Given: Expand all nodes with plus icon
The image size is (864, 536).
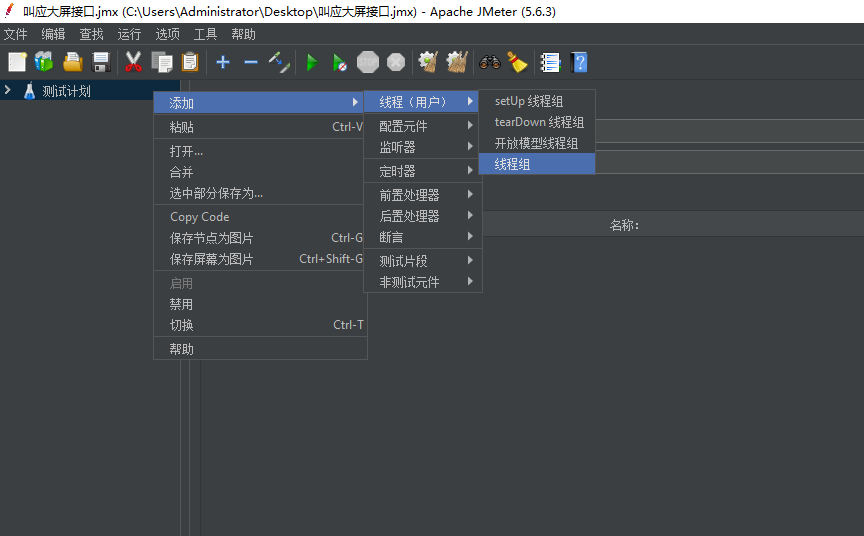Looking at the screenshot, I should [x=223, y=62].
